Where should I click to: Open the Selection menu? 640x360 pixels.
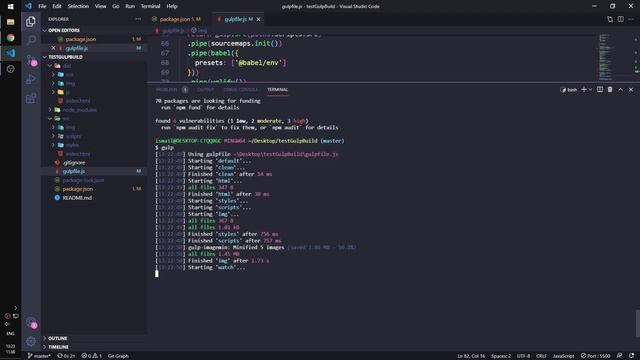click(x=78, y=6)
